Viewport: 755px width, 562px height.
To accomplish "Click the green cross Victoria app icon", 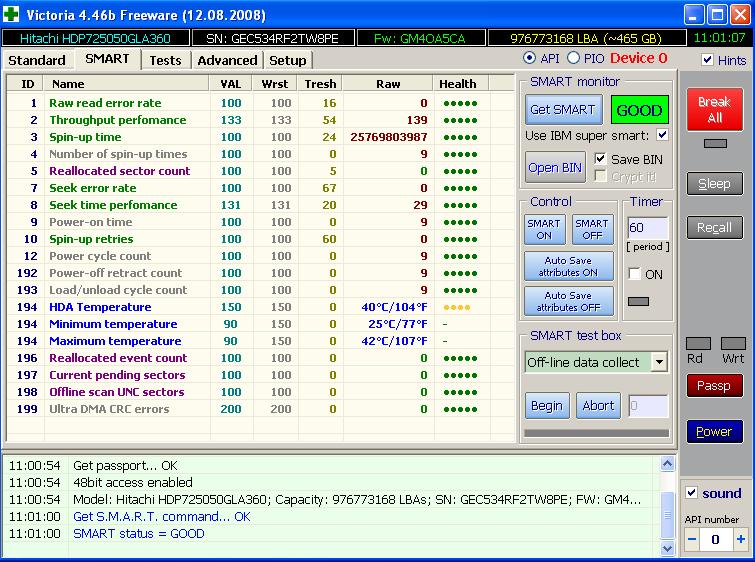I will pyautogui.click(x=11, y=14).
